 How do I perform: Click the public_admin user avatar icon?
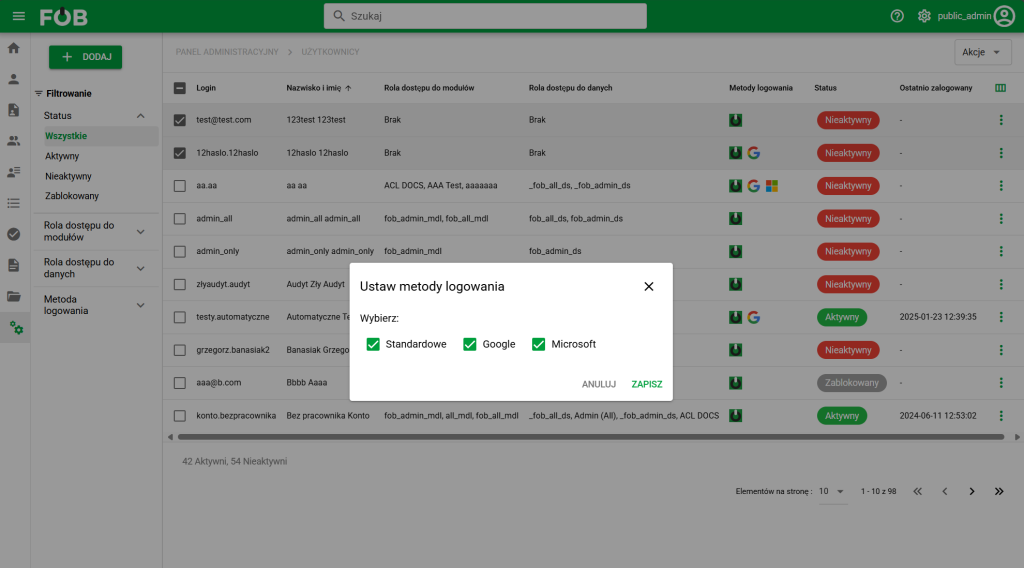[x=1004, y=16]
